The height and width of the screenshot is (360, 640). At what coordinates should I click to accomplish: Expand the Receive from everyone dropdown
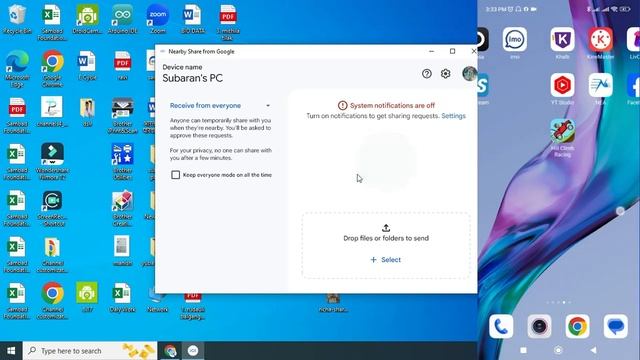click(x=220, y=105)
